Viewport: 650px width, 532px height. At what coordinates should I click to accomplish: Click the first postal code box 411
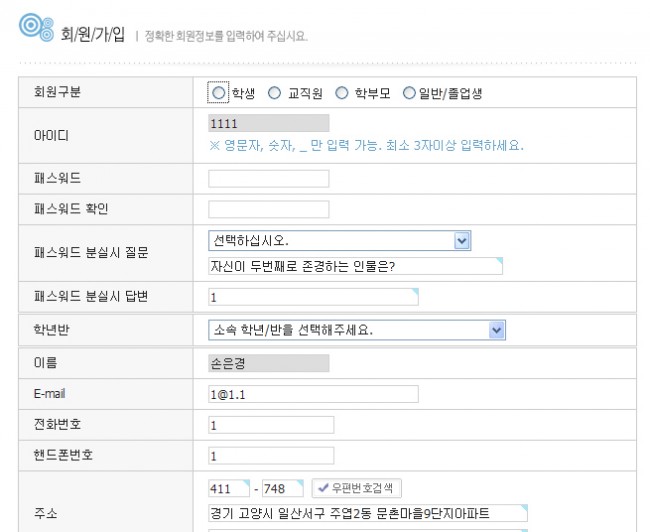tap(229, 489)
